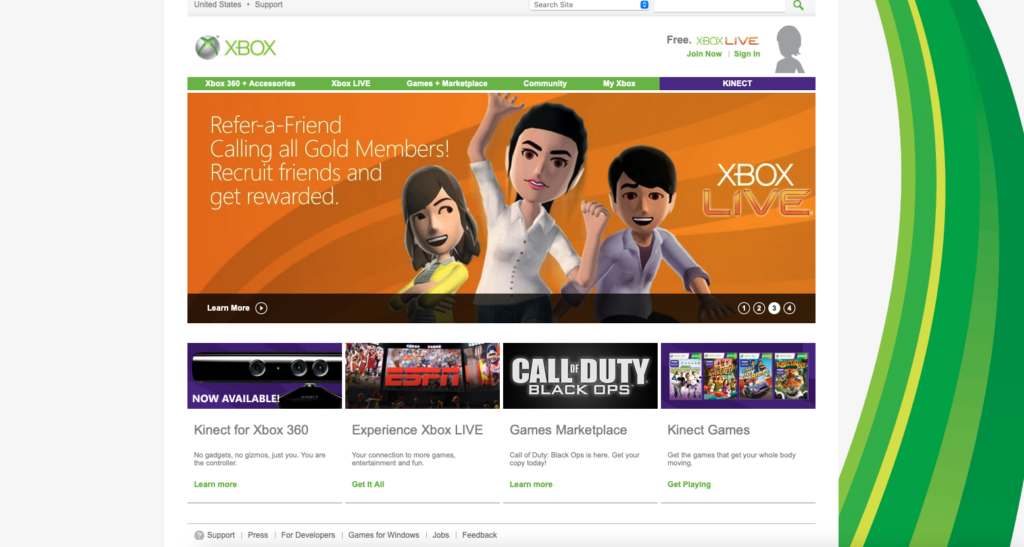The image size is (1024, 547).
Task: Go to banner slide 1
Action: click(744, 308)
